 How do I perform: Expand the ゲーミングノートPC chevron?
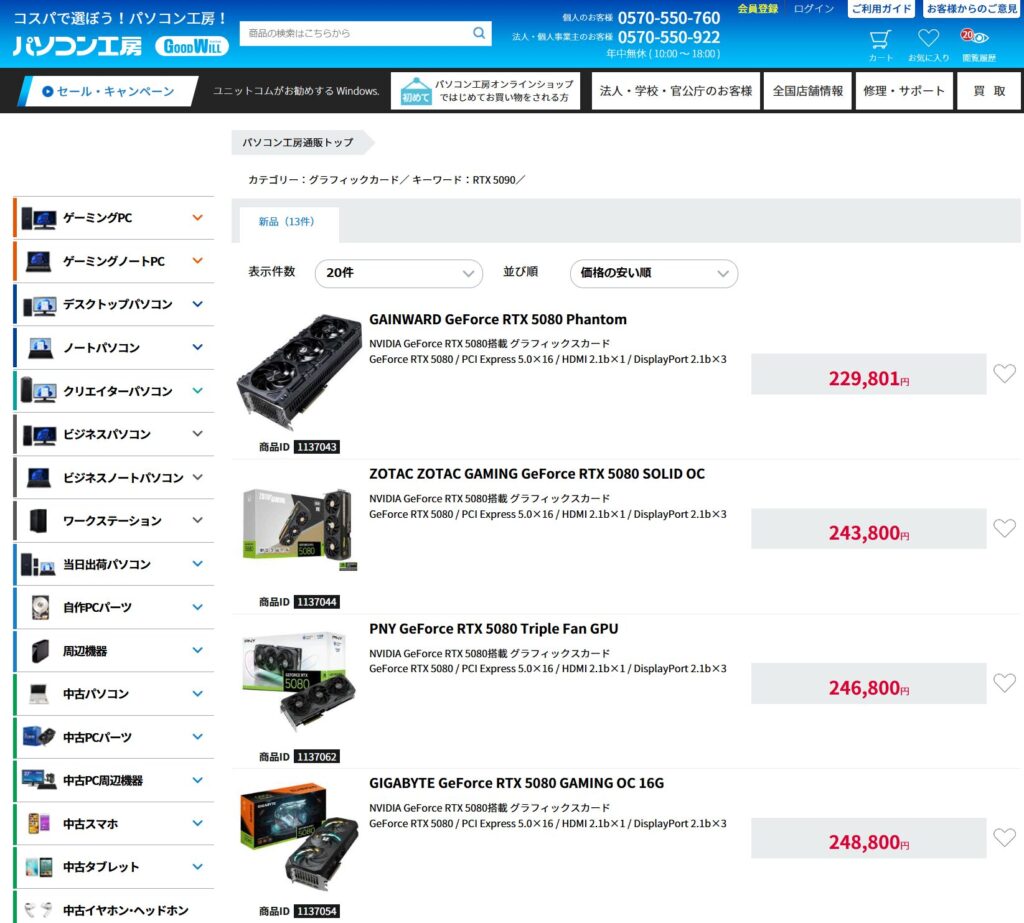pos(197,261)
